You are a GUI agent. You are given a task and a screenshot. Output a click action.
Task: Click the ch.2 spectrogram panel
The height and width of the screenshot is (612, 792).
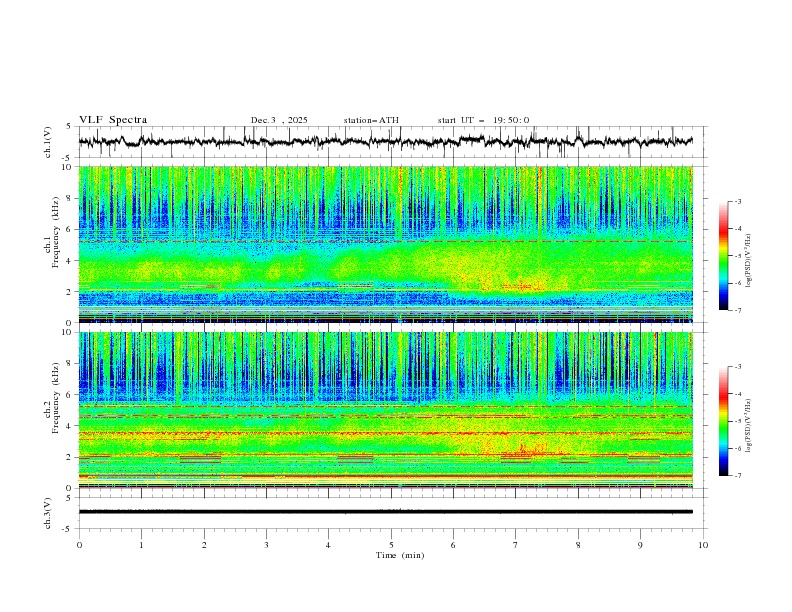[385, 410]
